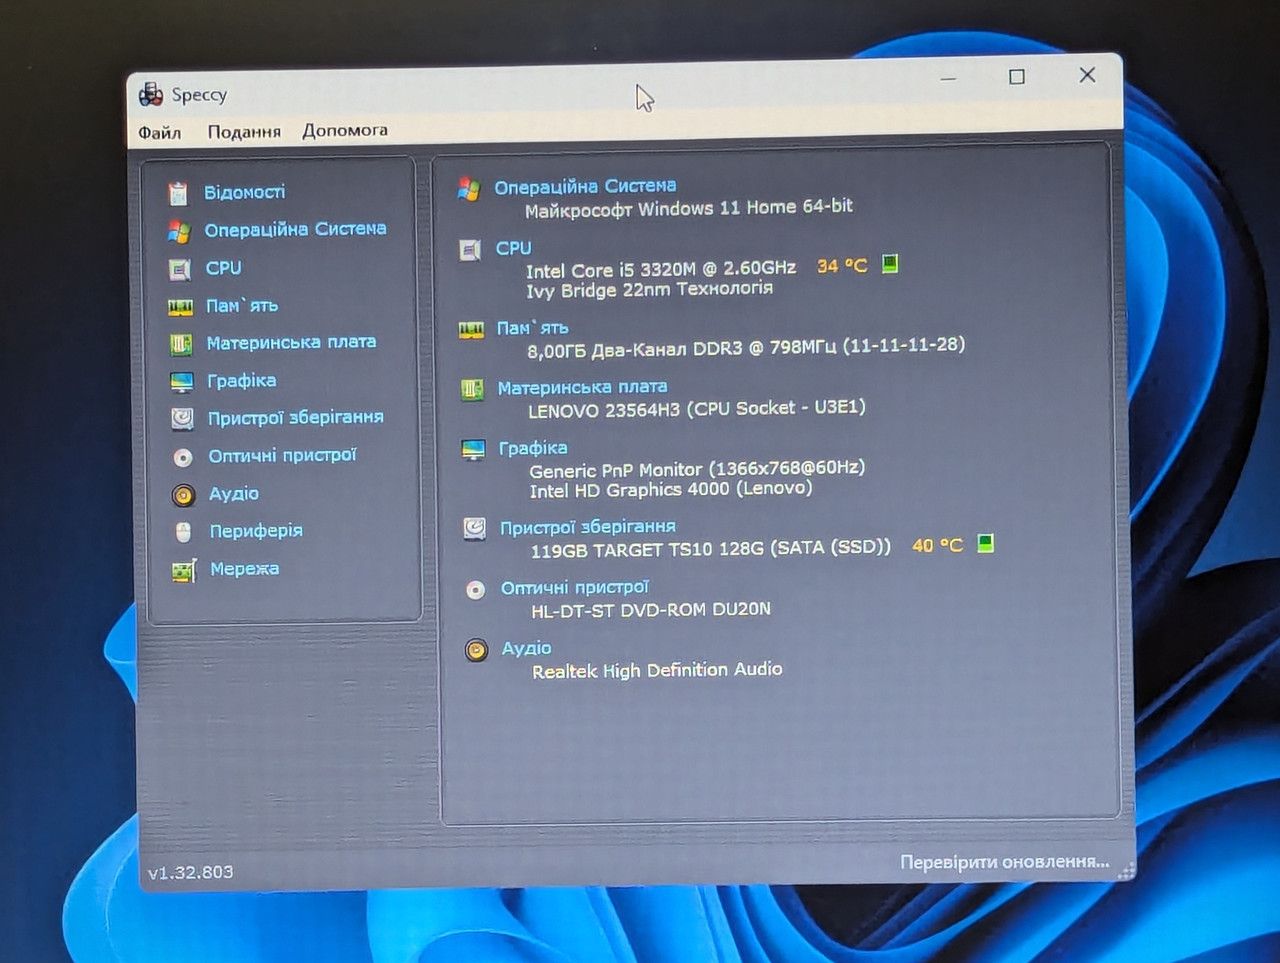Open Пам`ять RAM icon in sidebar

point(180,307)
